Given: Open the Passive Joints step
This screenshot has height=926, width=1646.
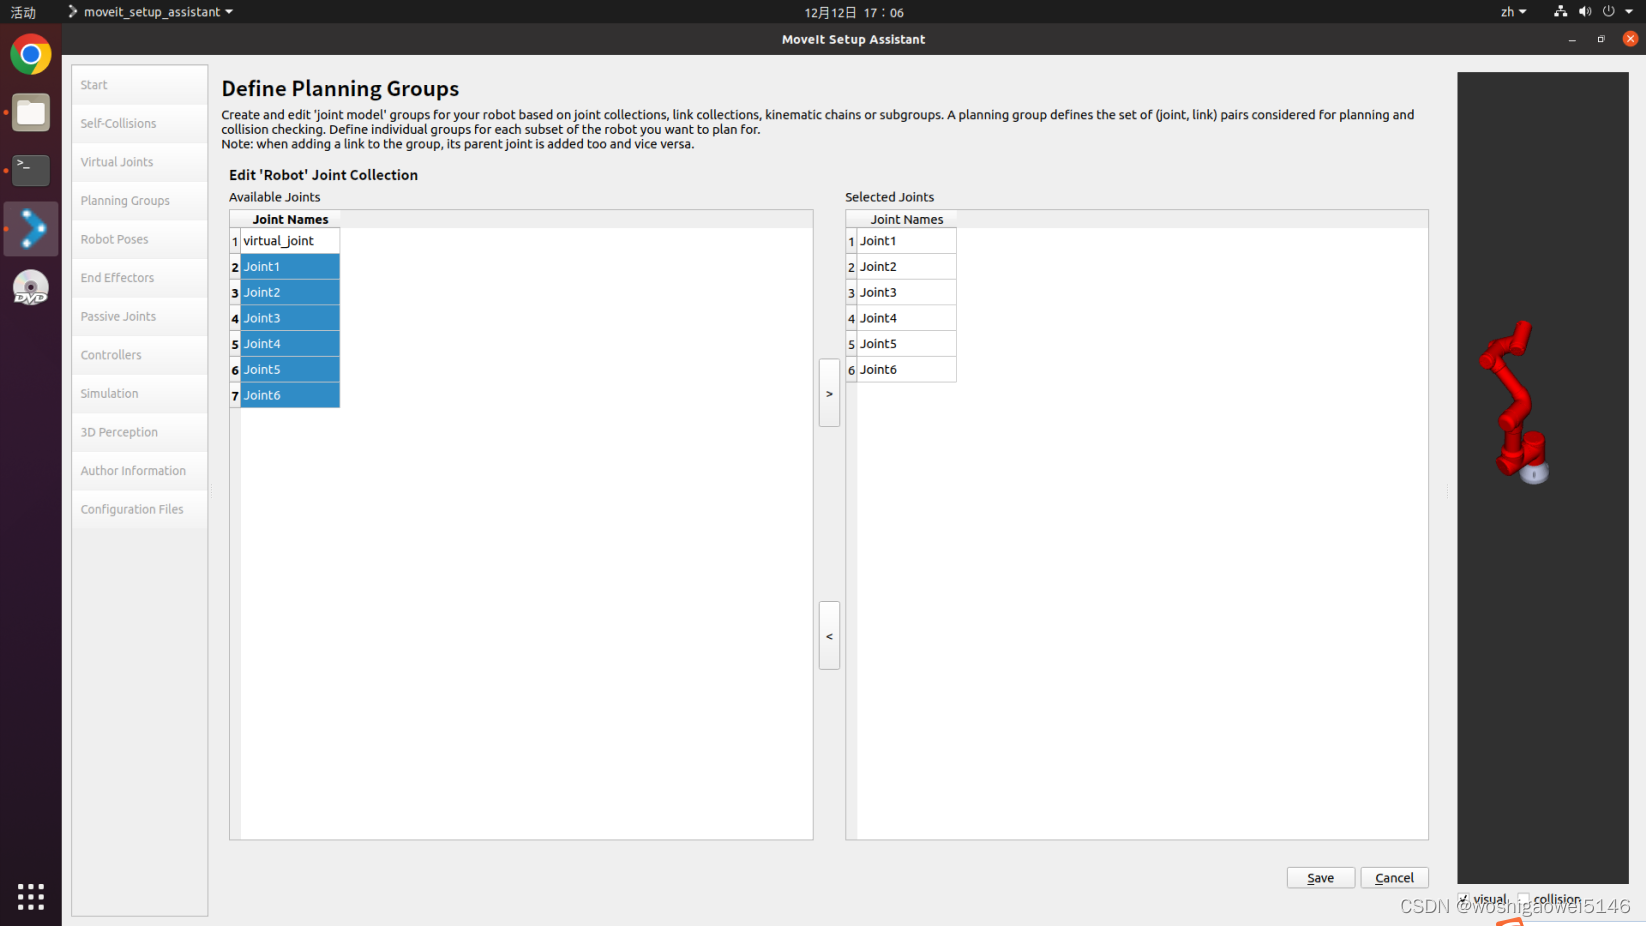Looking at the screenshot, I should coord(140,317).
